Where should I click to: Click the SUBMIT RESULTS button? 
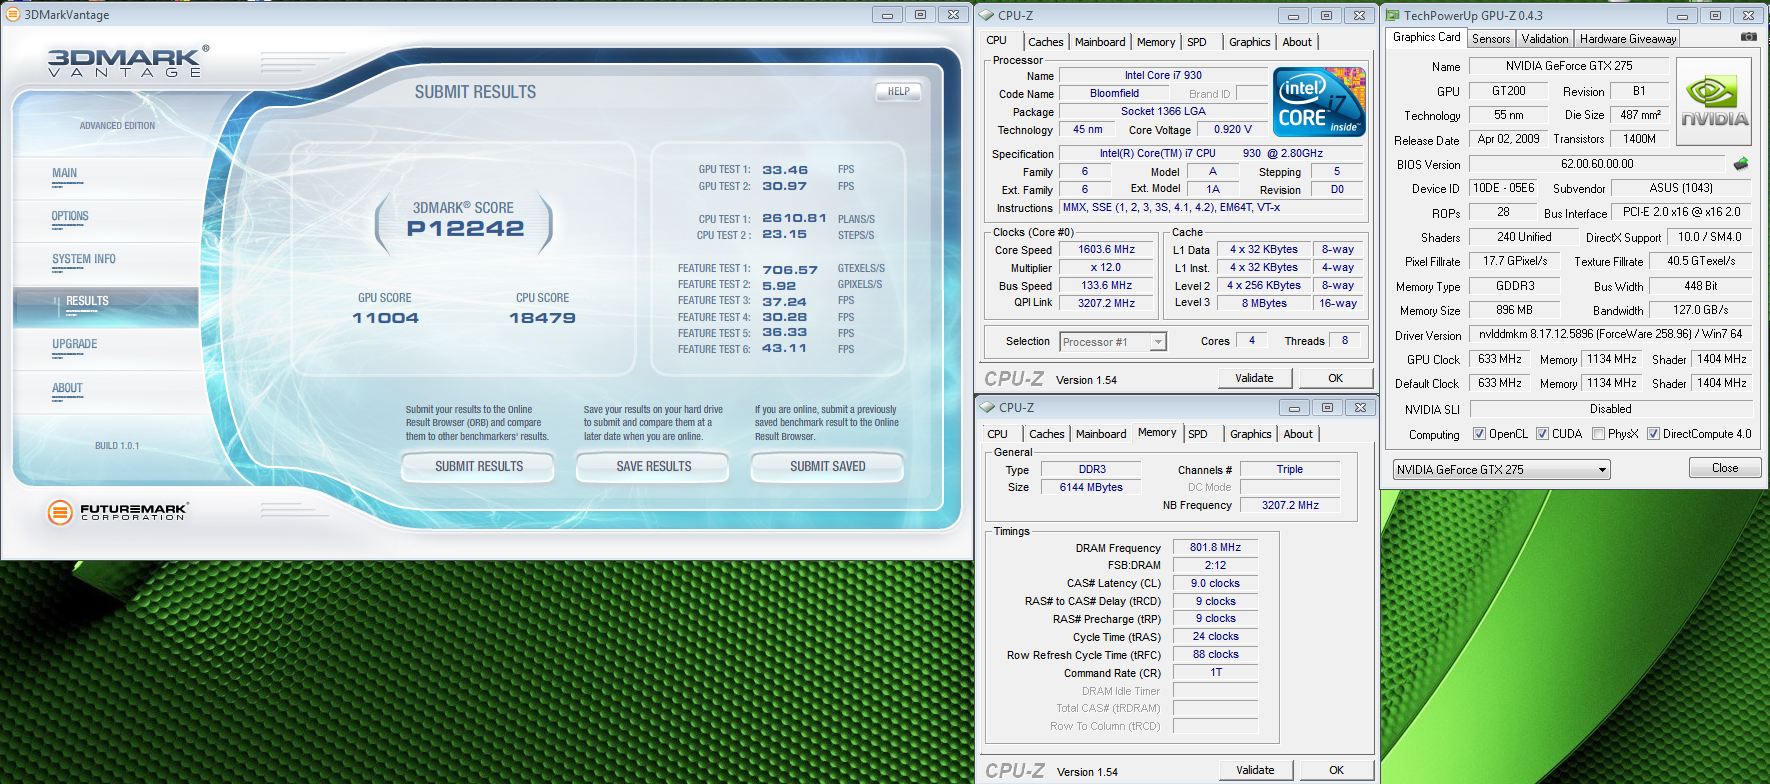tap(479, 467)
